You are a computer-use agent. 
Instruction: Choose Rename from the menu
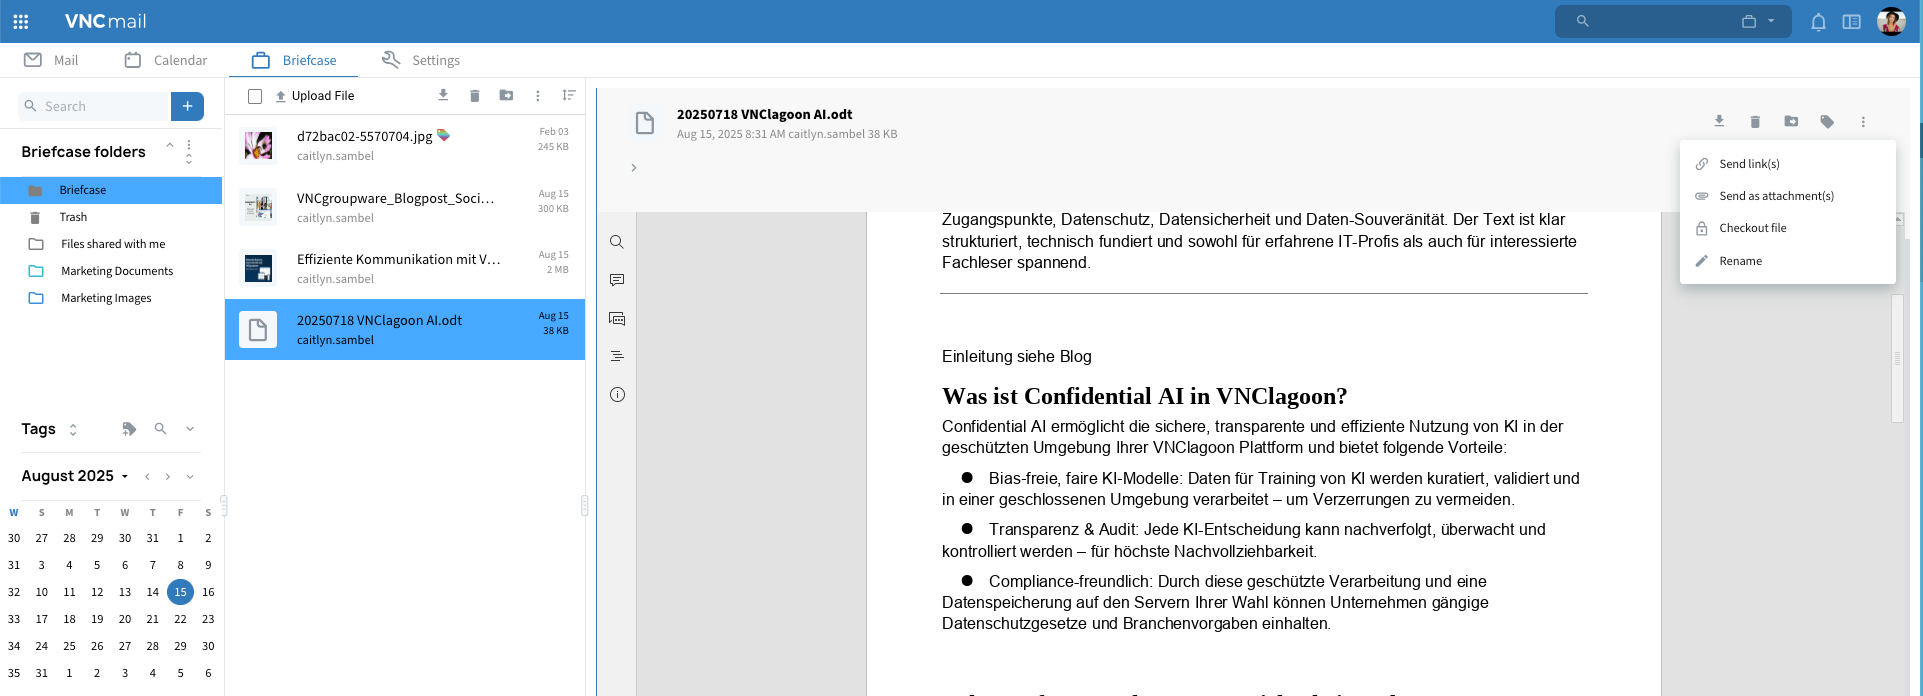[1788, 261]
